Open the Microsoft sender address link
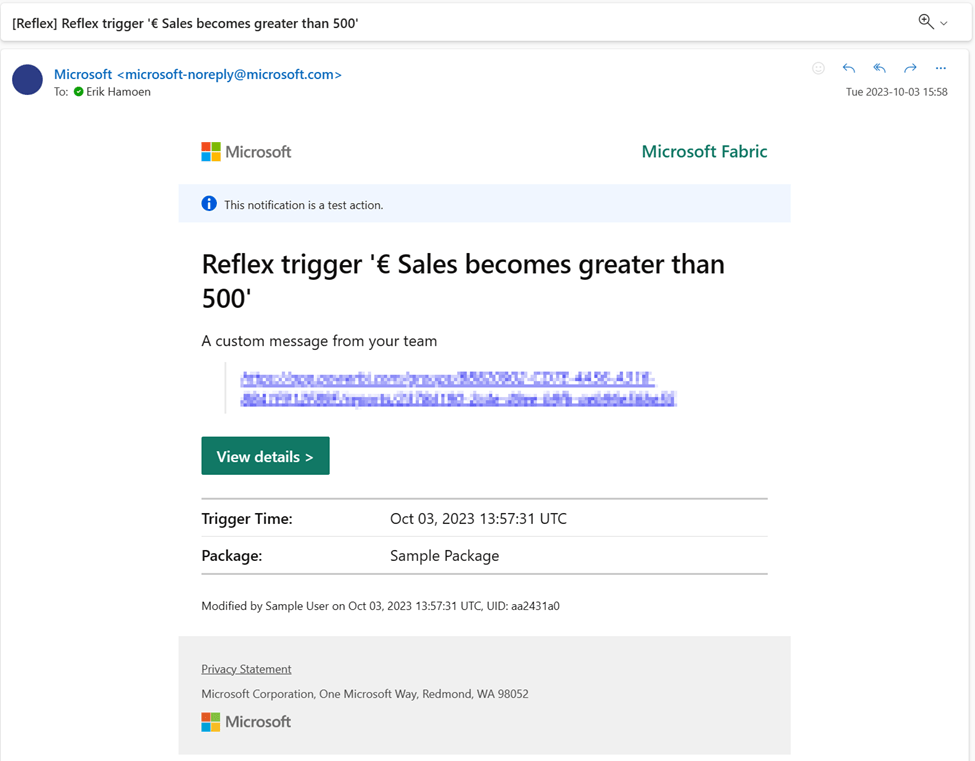The height and width of the screenshot is (761, 975). point(197,74)
